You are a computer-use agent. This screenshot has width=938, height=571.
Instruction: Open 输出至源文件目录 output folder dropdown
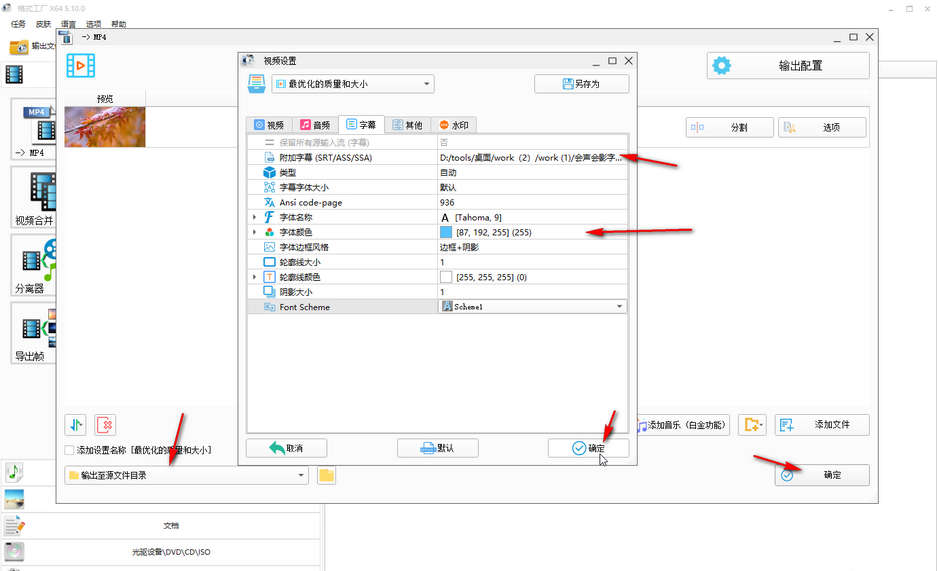coord(187,475)
